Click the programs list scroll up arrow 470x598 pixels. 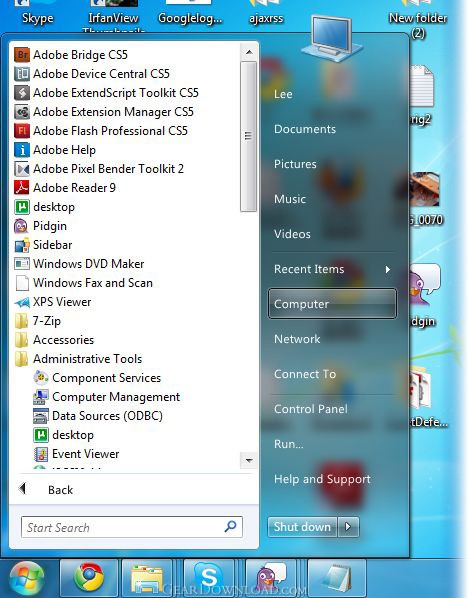coord(249,52)
